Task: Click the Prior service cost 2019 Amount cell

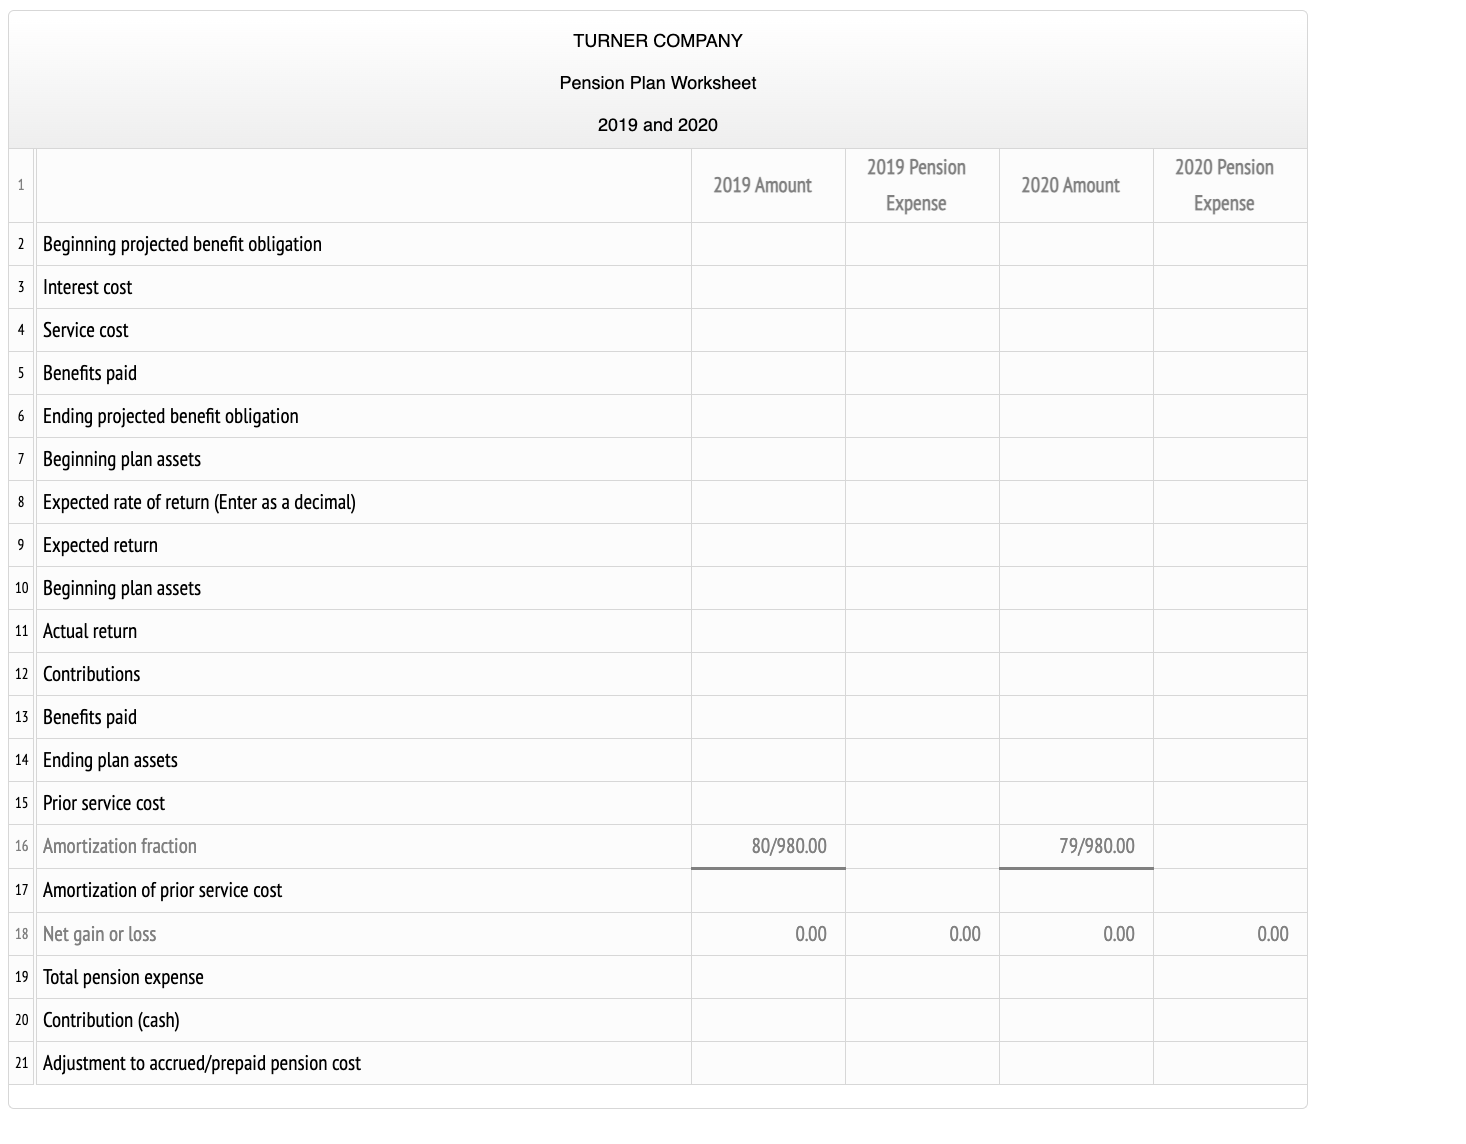Action: (x=768, y=803)
